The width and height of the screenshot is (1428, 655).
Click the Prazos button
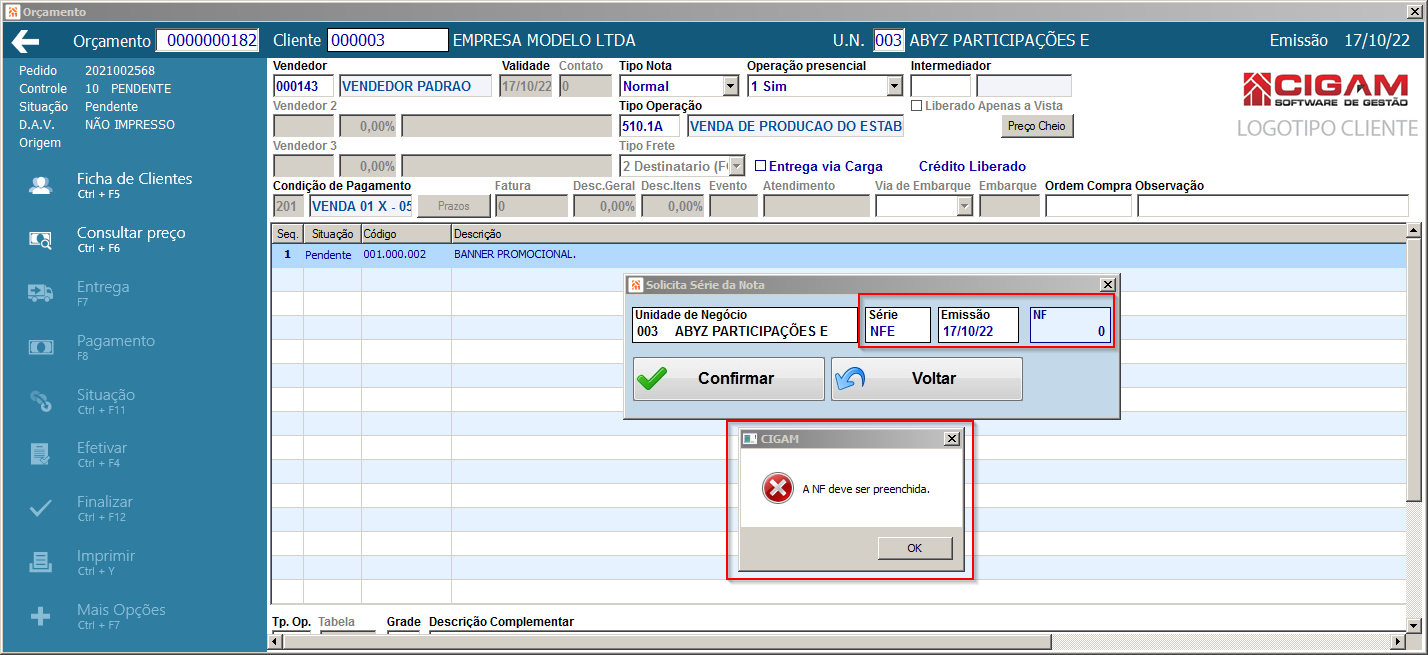point(454,206)
